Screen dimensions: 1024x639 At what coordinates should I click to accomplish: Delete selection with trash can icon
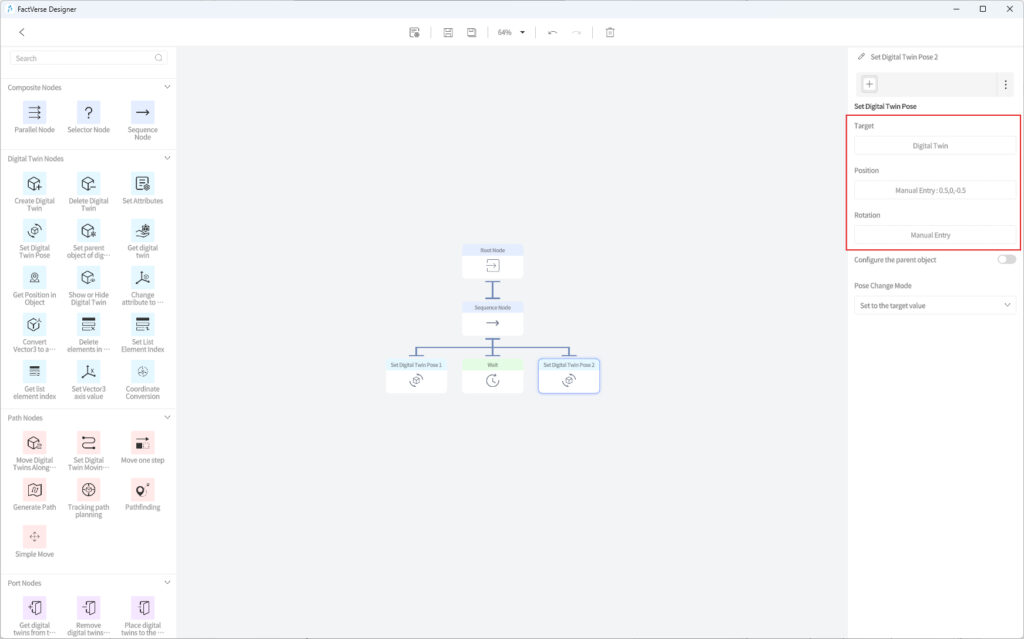point(610,33)
